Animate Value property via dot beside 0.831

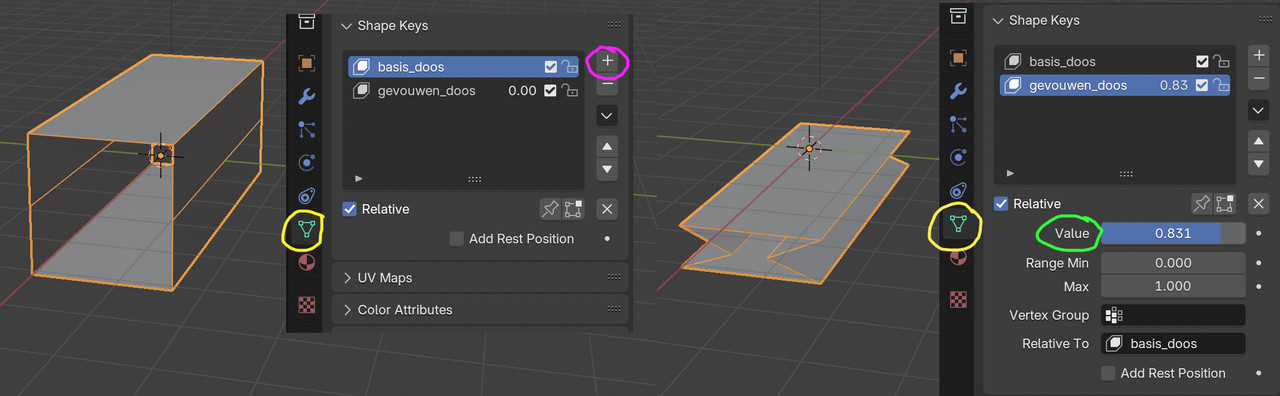pos(1259,233)
